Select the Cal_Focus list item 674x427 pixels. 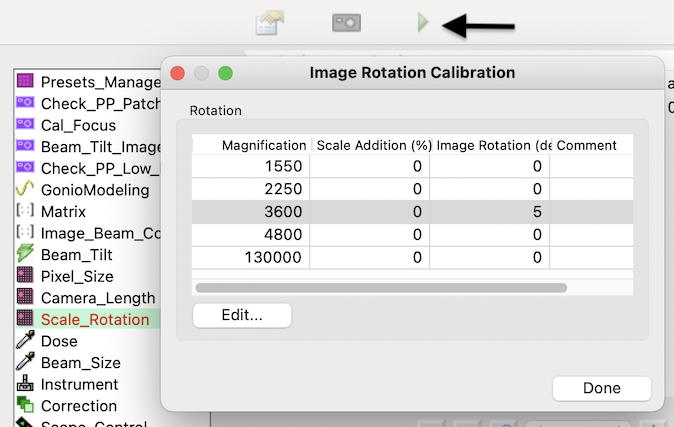point(78,125)
